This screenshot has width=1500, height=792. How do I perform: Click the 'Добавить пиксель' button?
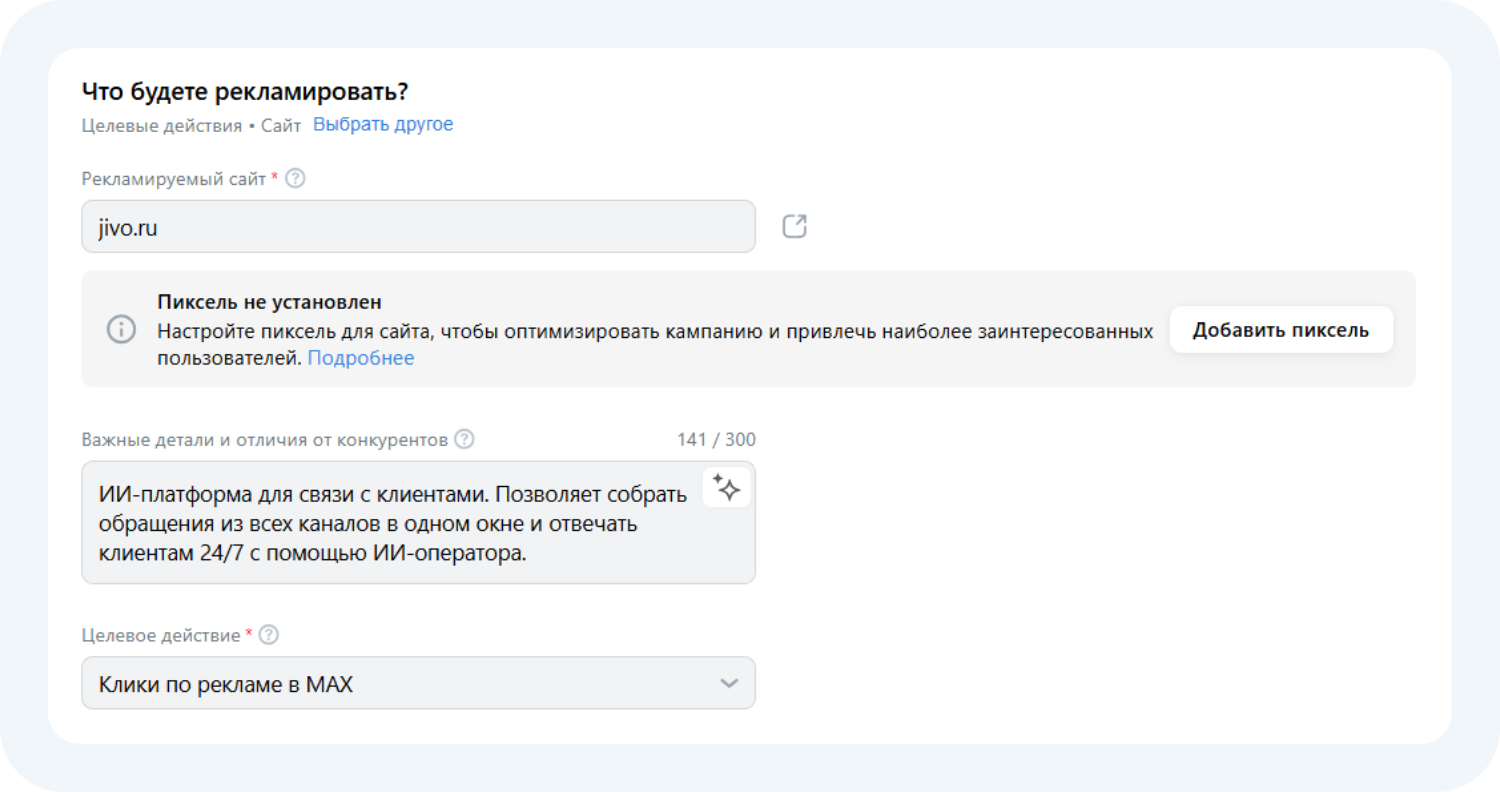pos(1281,330)
